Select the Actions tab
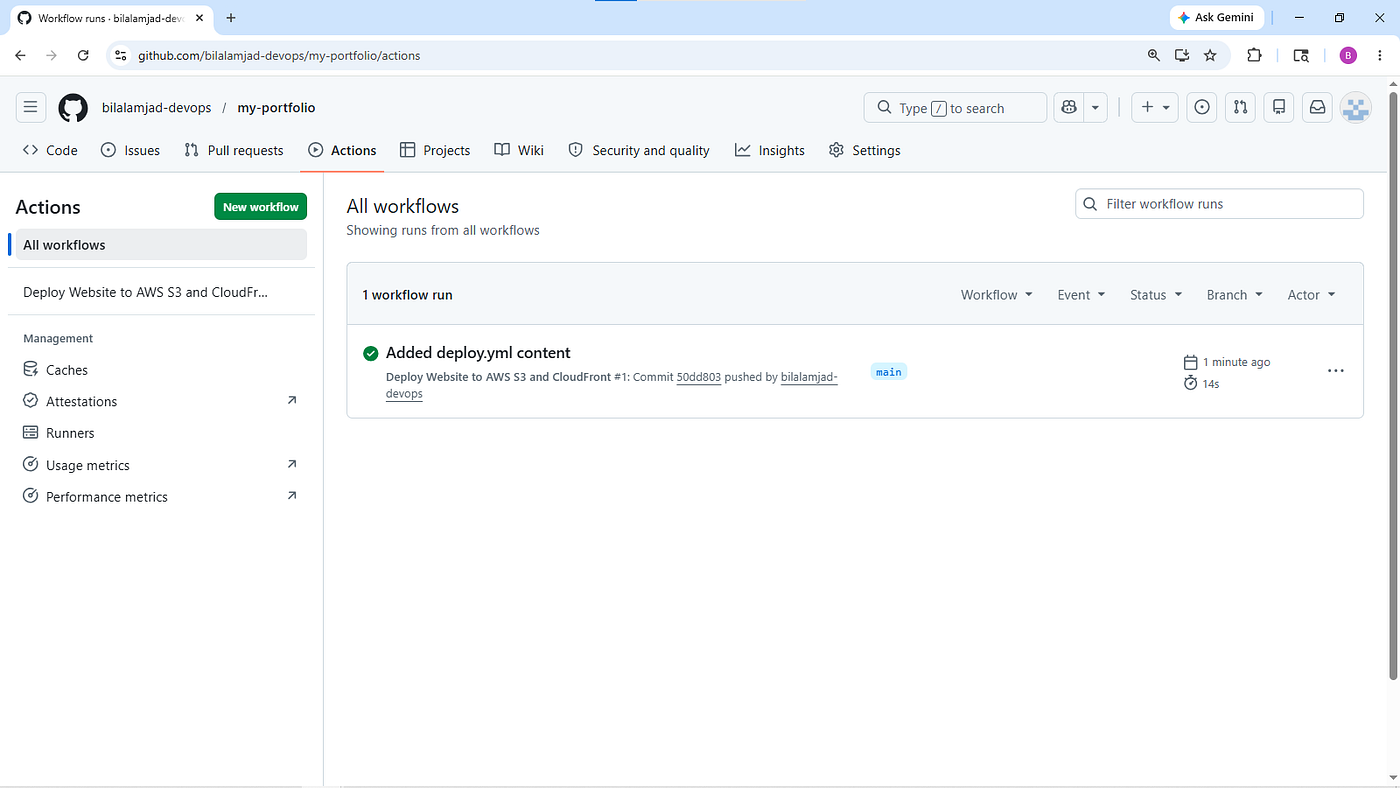 point(342,150)
